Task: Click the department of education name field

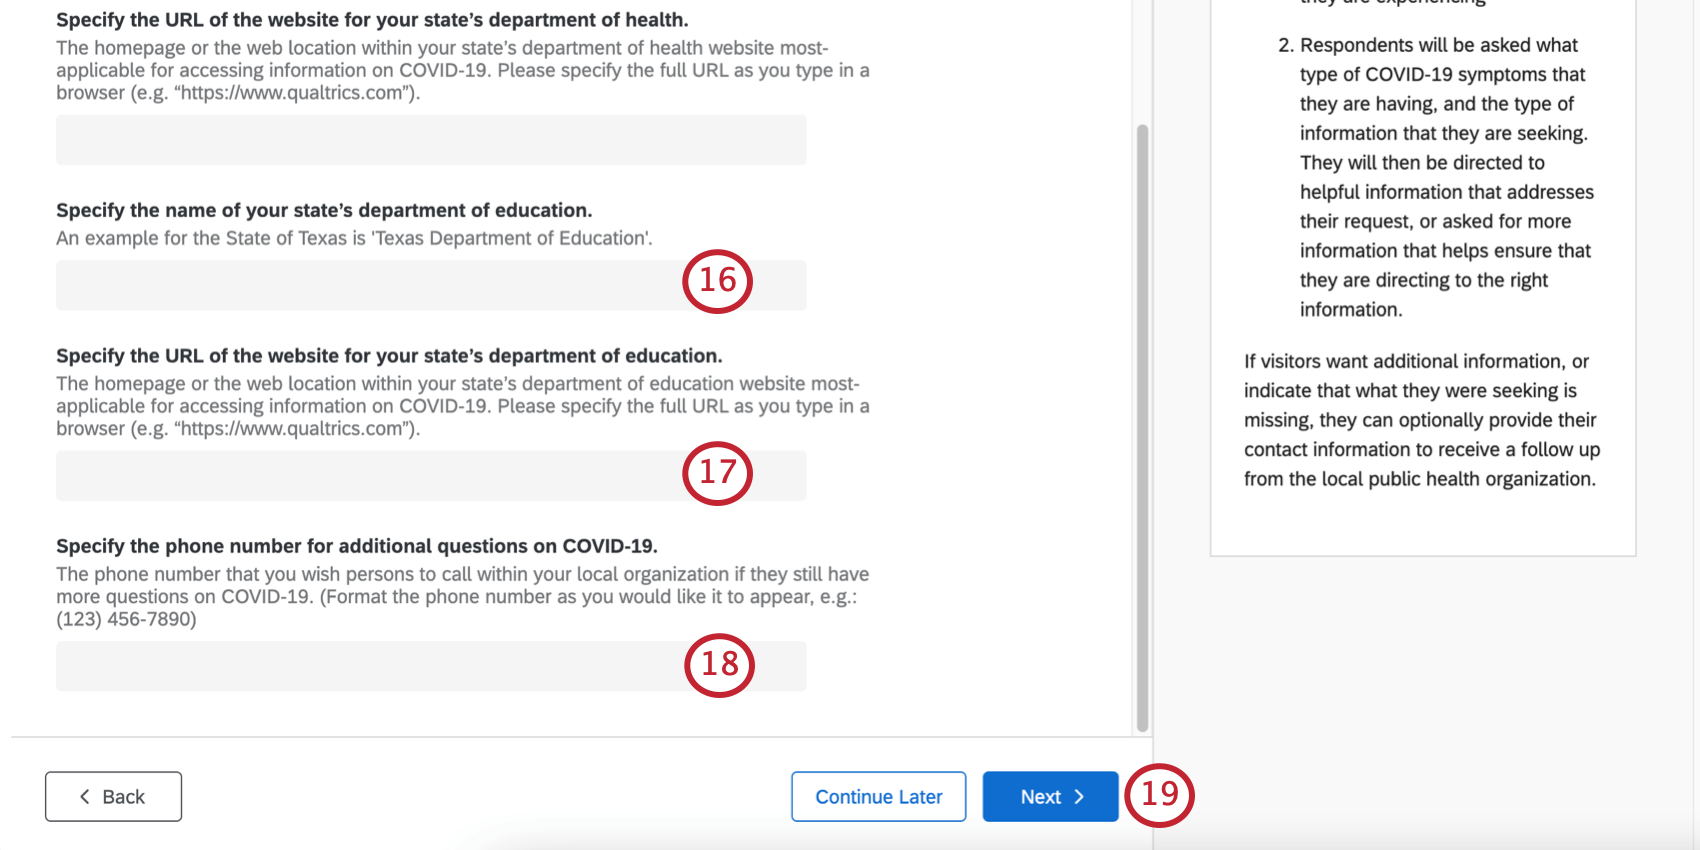Action: pos(360,286)
